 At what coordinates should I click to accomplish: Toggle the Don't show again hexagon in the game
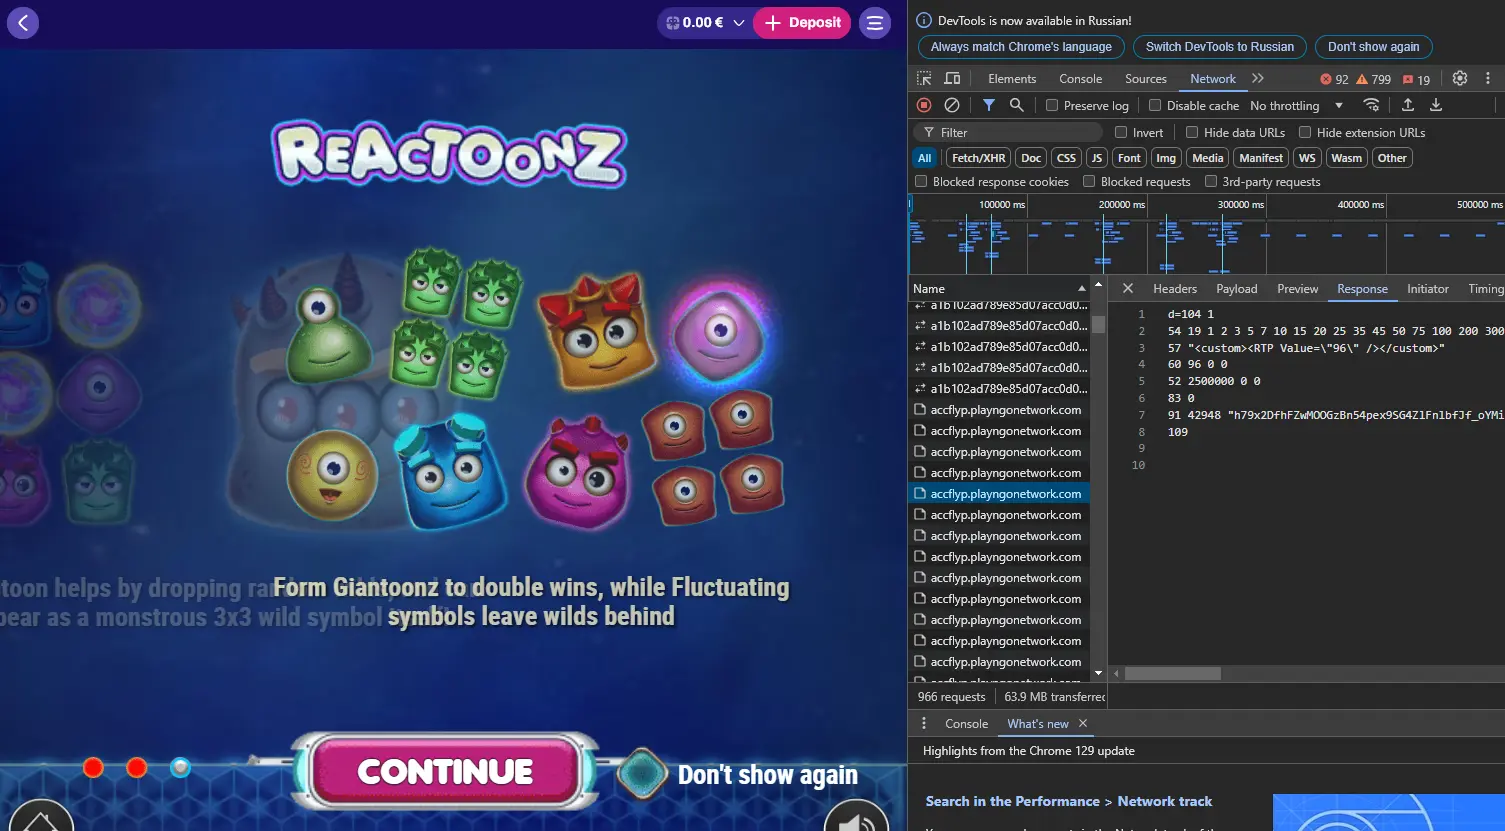click(641, 774)
